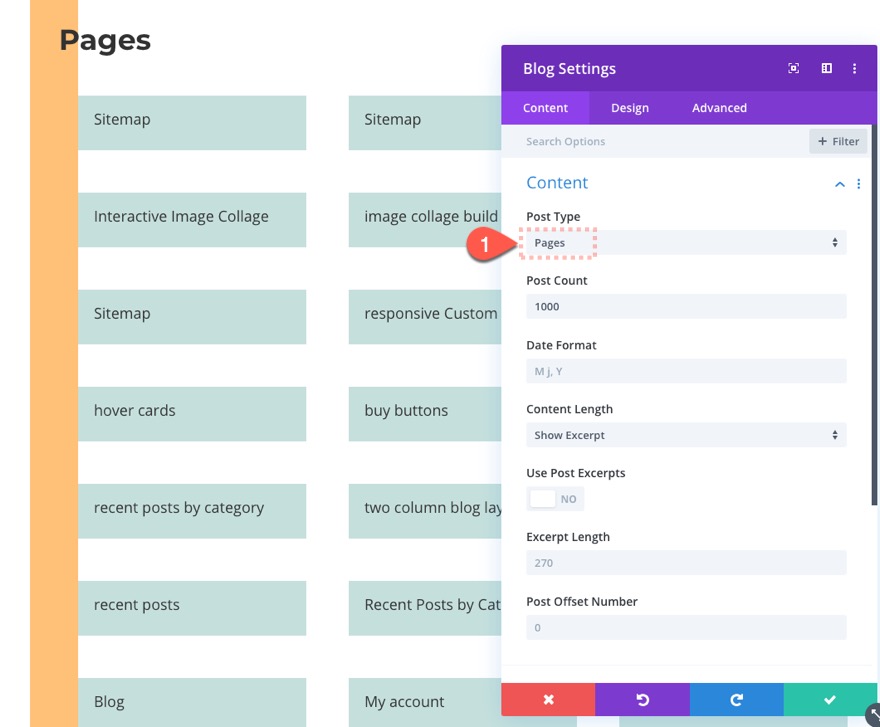Discard changes with the red X

548,700
